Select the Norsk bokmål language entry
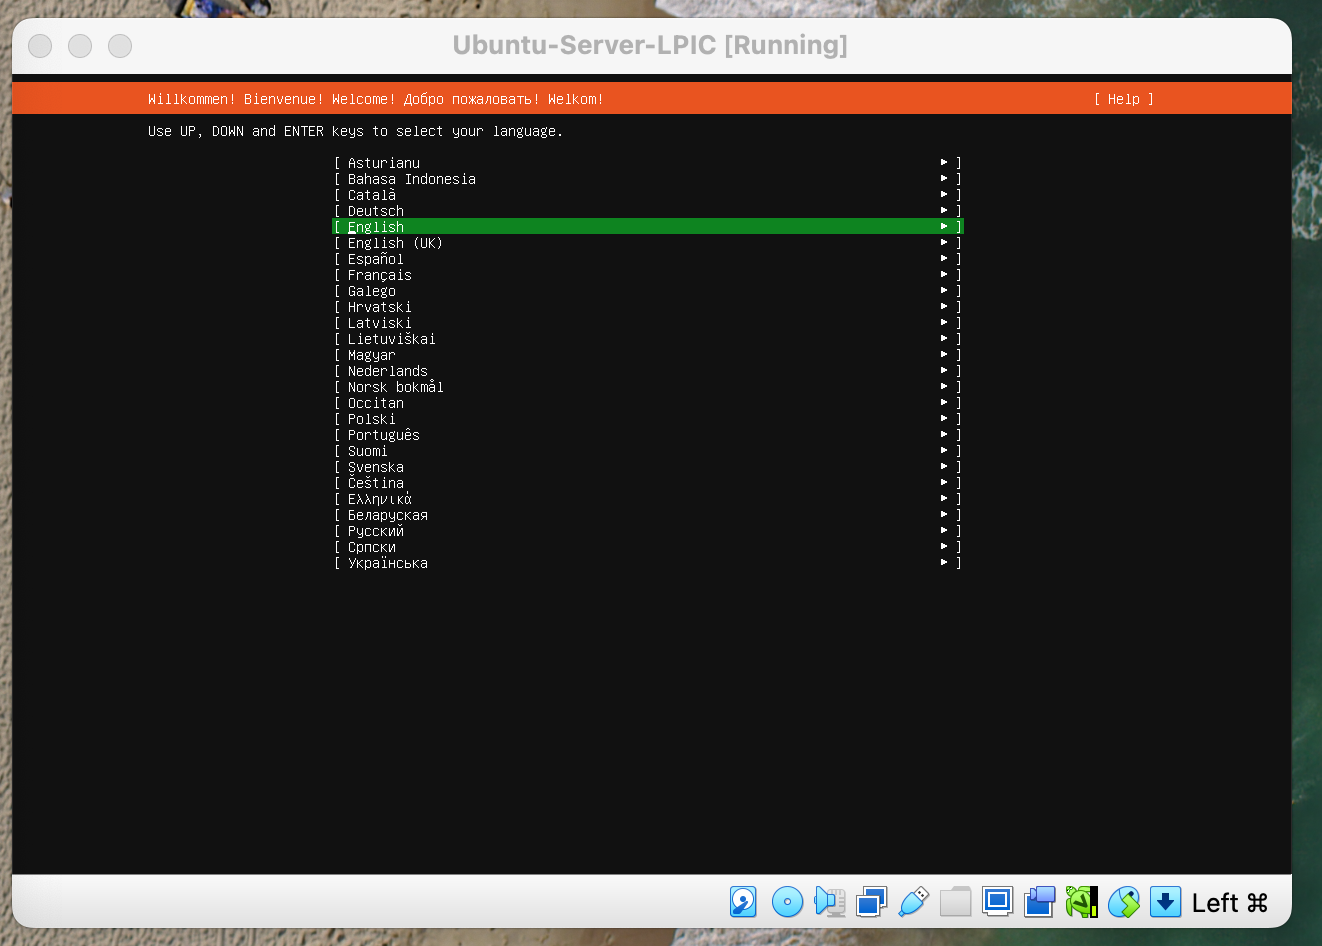This screenshot has height=946, width=1322. [648, 387]
